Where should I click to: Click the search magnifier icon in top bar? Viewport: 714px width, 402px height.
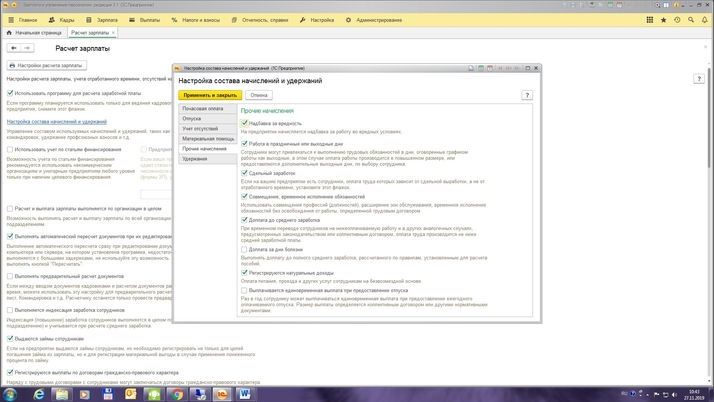tap(691, 20)
